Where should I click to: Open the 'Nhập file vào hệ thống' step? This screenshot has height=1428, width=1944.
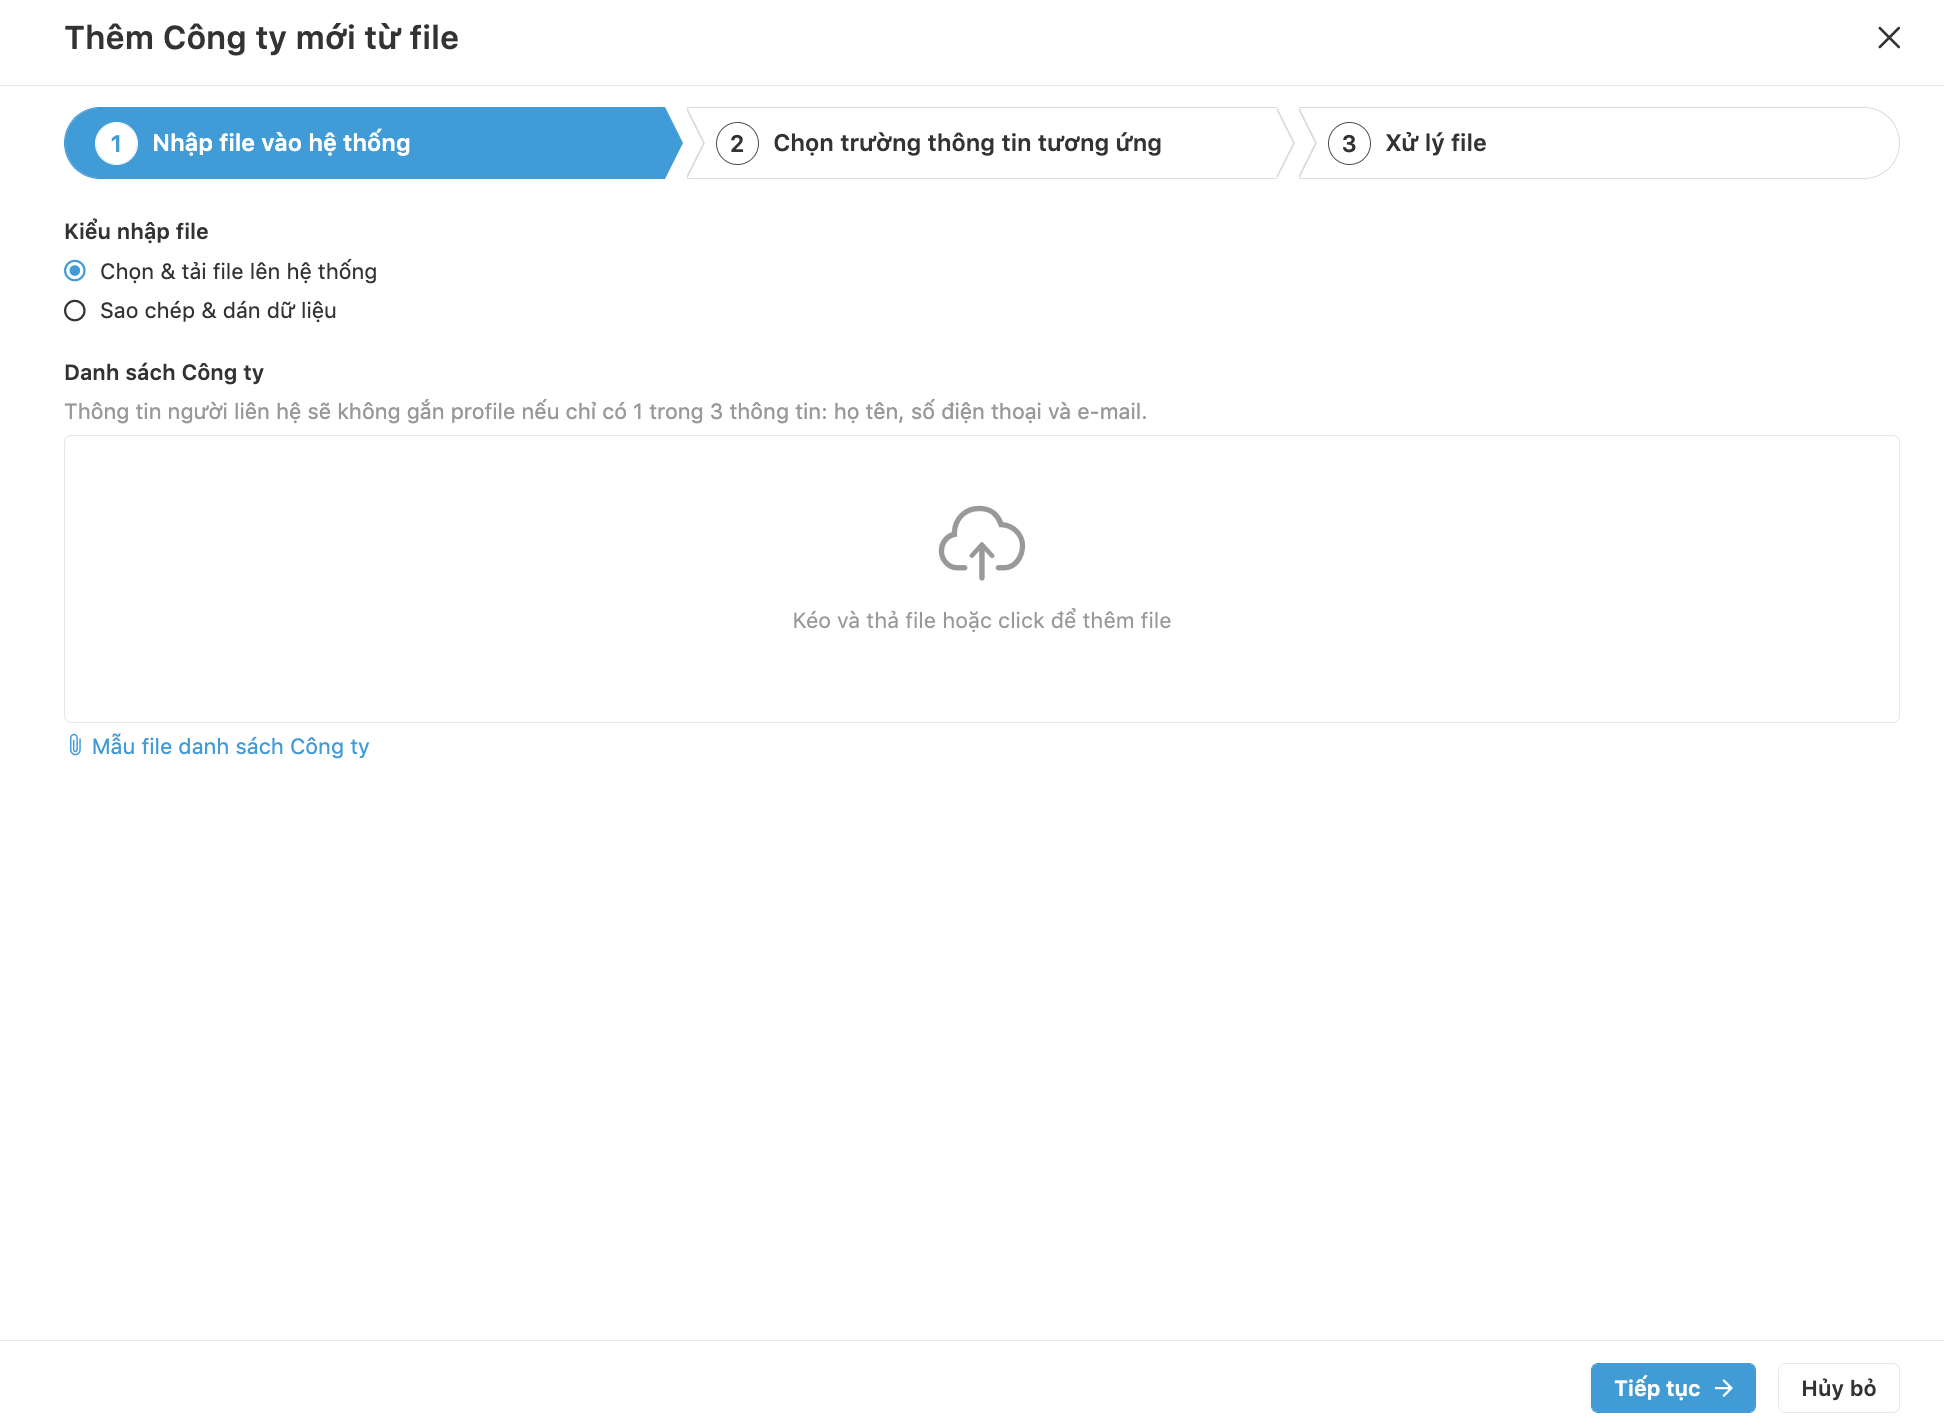tap(281, 143)
